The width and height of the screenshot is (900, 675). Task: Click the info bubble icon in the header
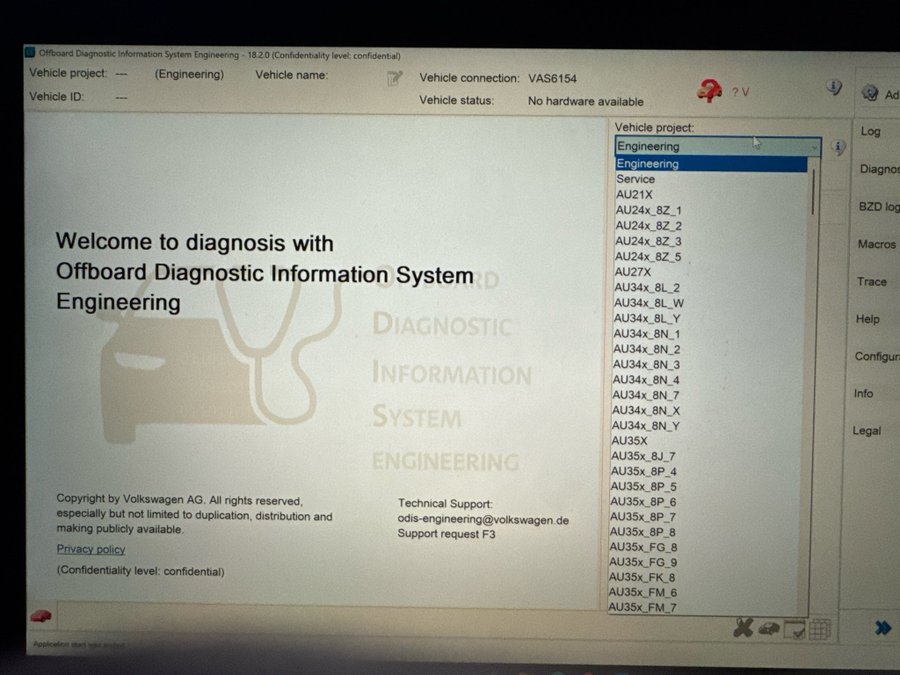[x=834, y=88]
